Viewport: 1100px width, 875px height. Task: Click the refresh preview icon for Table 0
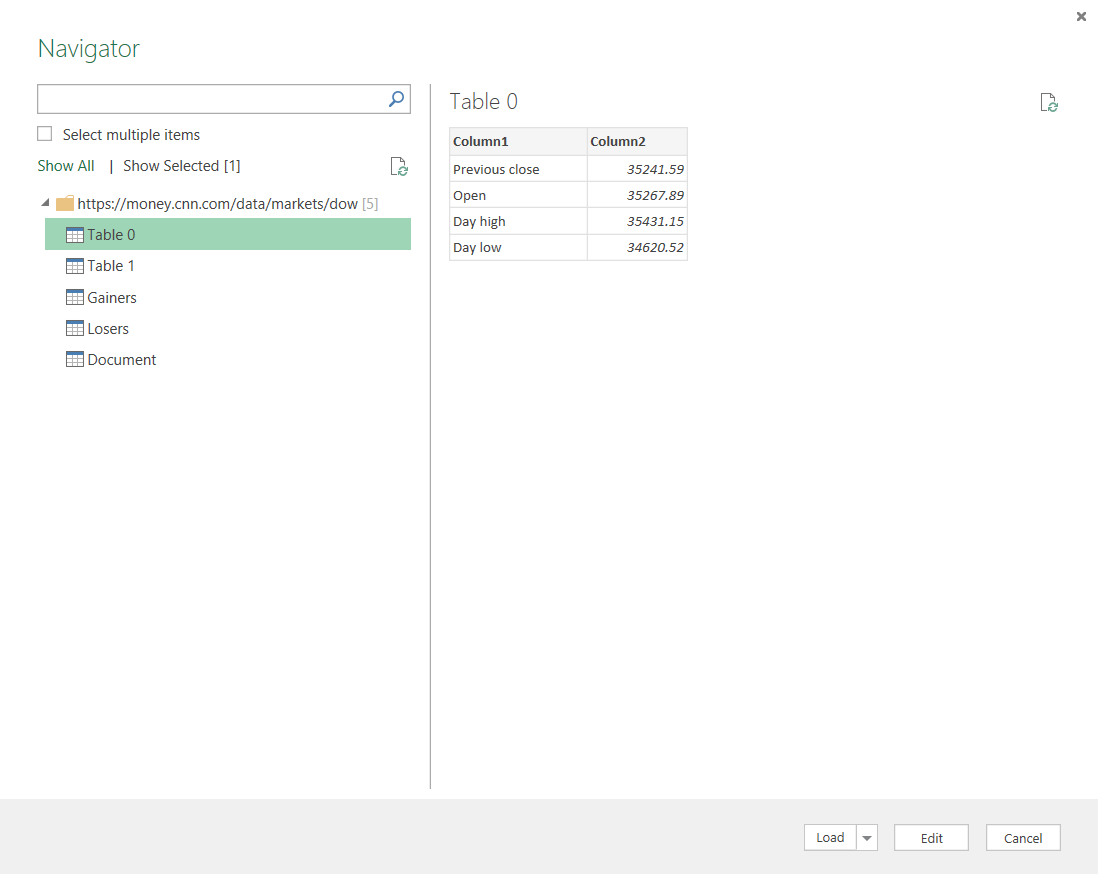pyautogui.click(x=1049, y=102)
